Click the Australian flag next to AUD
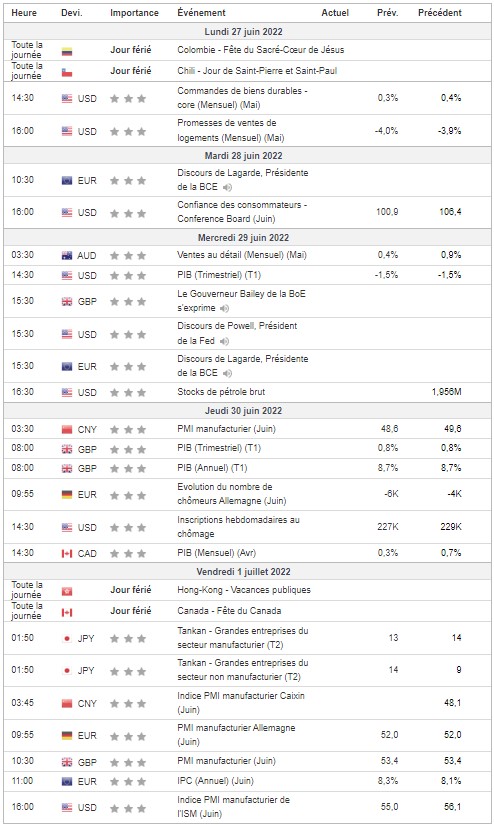This screenshot has width=494, height=825. click(x=67, y=256)
